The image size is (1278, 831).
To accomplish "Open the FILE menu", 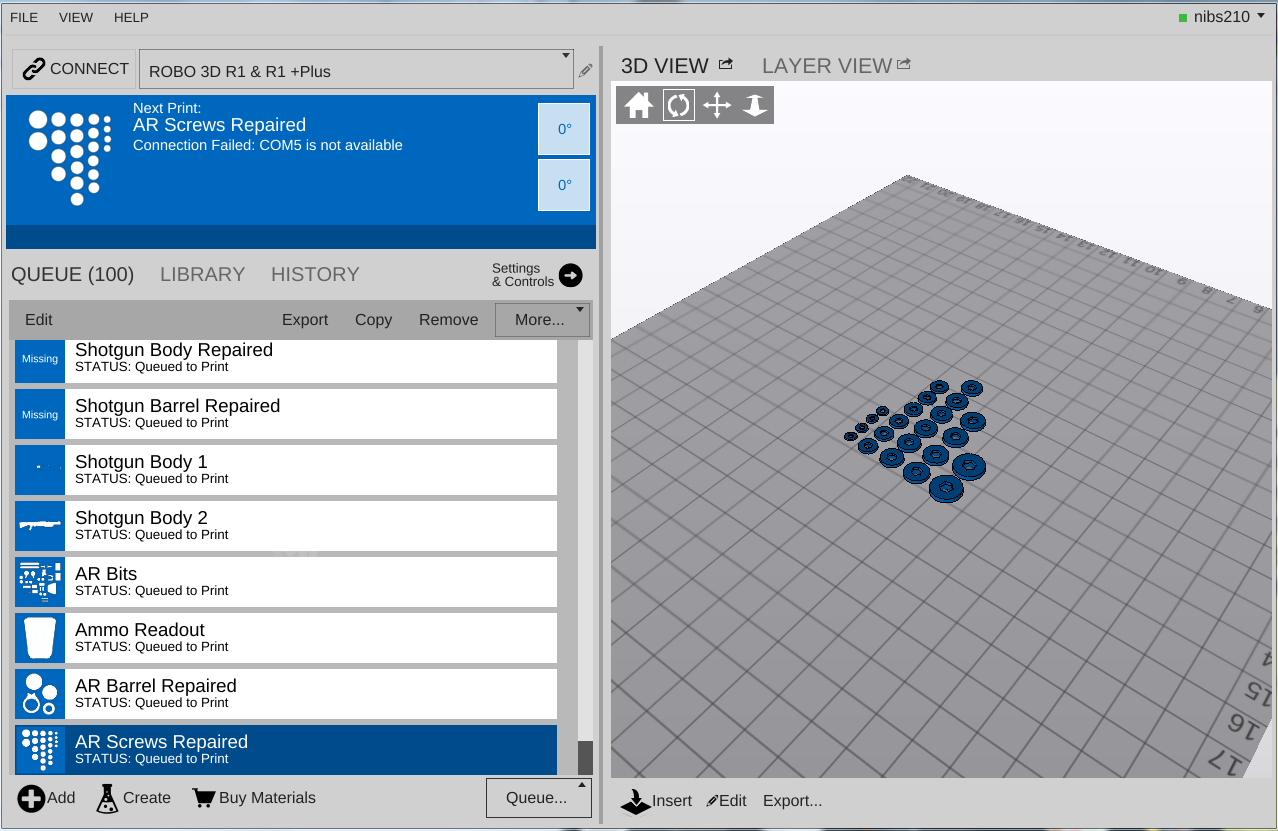I will pyautogui.click(x=24, y=18).
